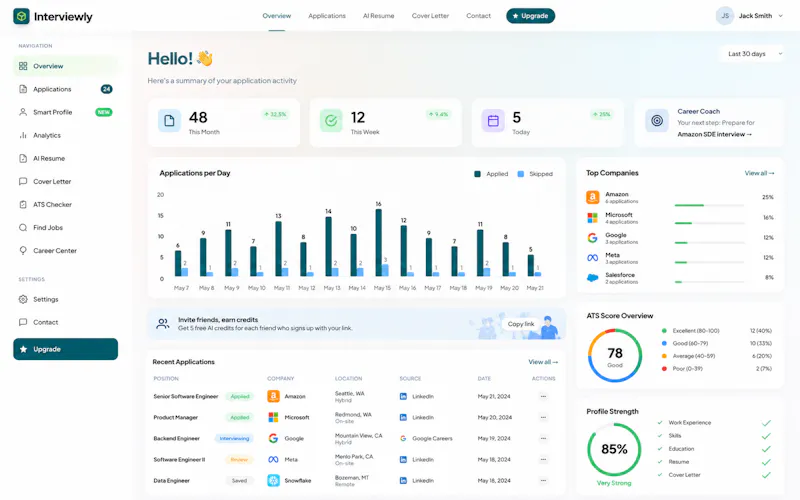Screen dimensions: 800x500
Task: Open Smart Profile in the sidebar
Action: 65,112
